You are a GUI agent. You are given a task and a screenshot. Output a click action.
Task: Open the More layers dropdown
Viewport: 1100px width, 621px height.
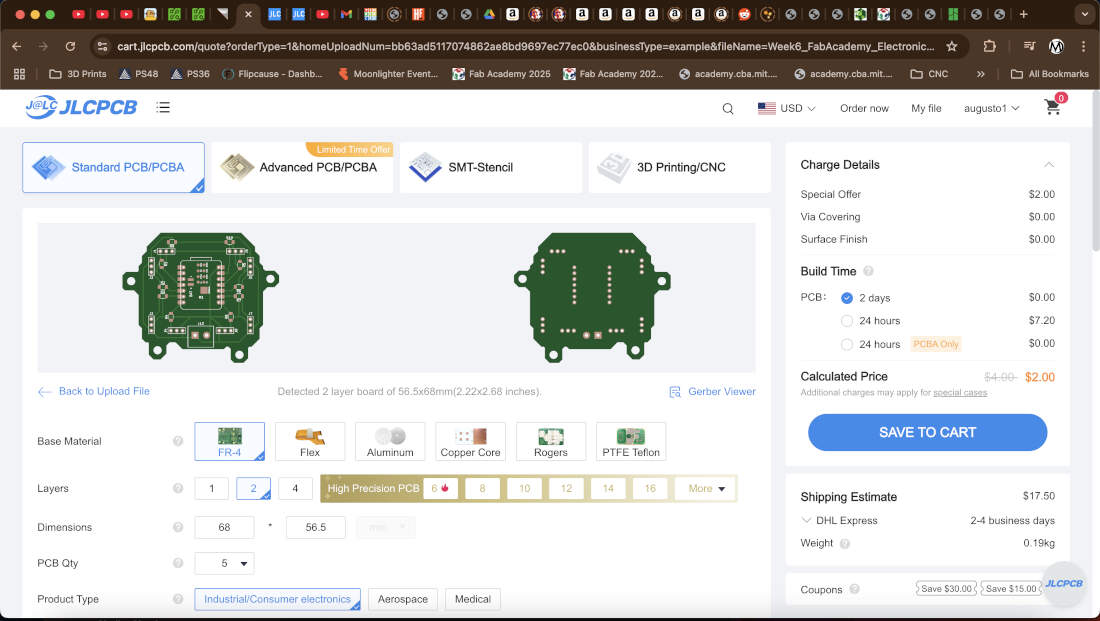[x=705, y=488]
